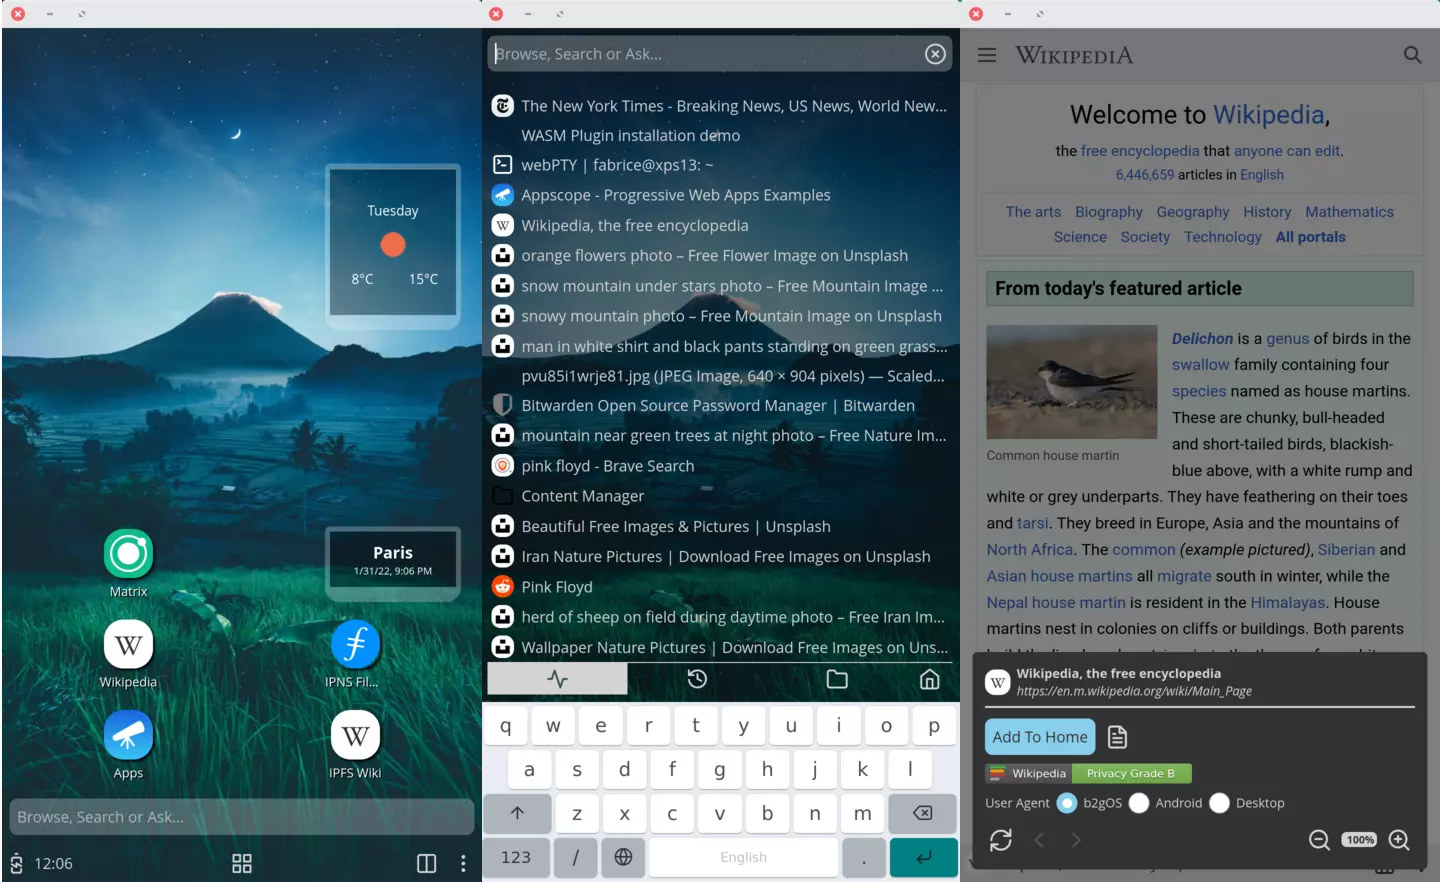Tap the teal return key on the keyboard
This screenshot has width=1440, height=882.
click(x=923, y=857)
